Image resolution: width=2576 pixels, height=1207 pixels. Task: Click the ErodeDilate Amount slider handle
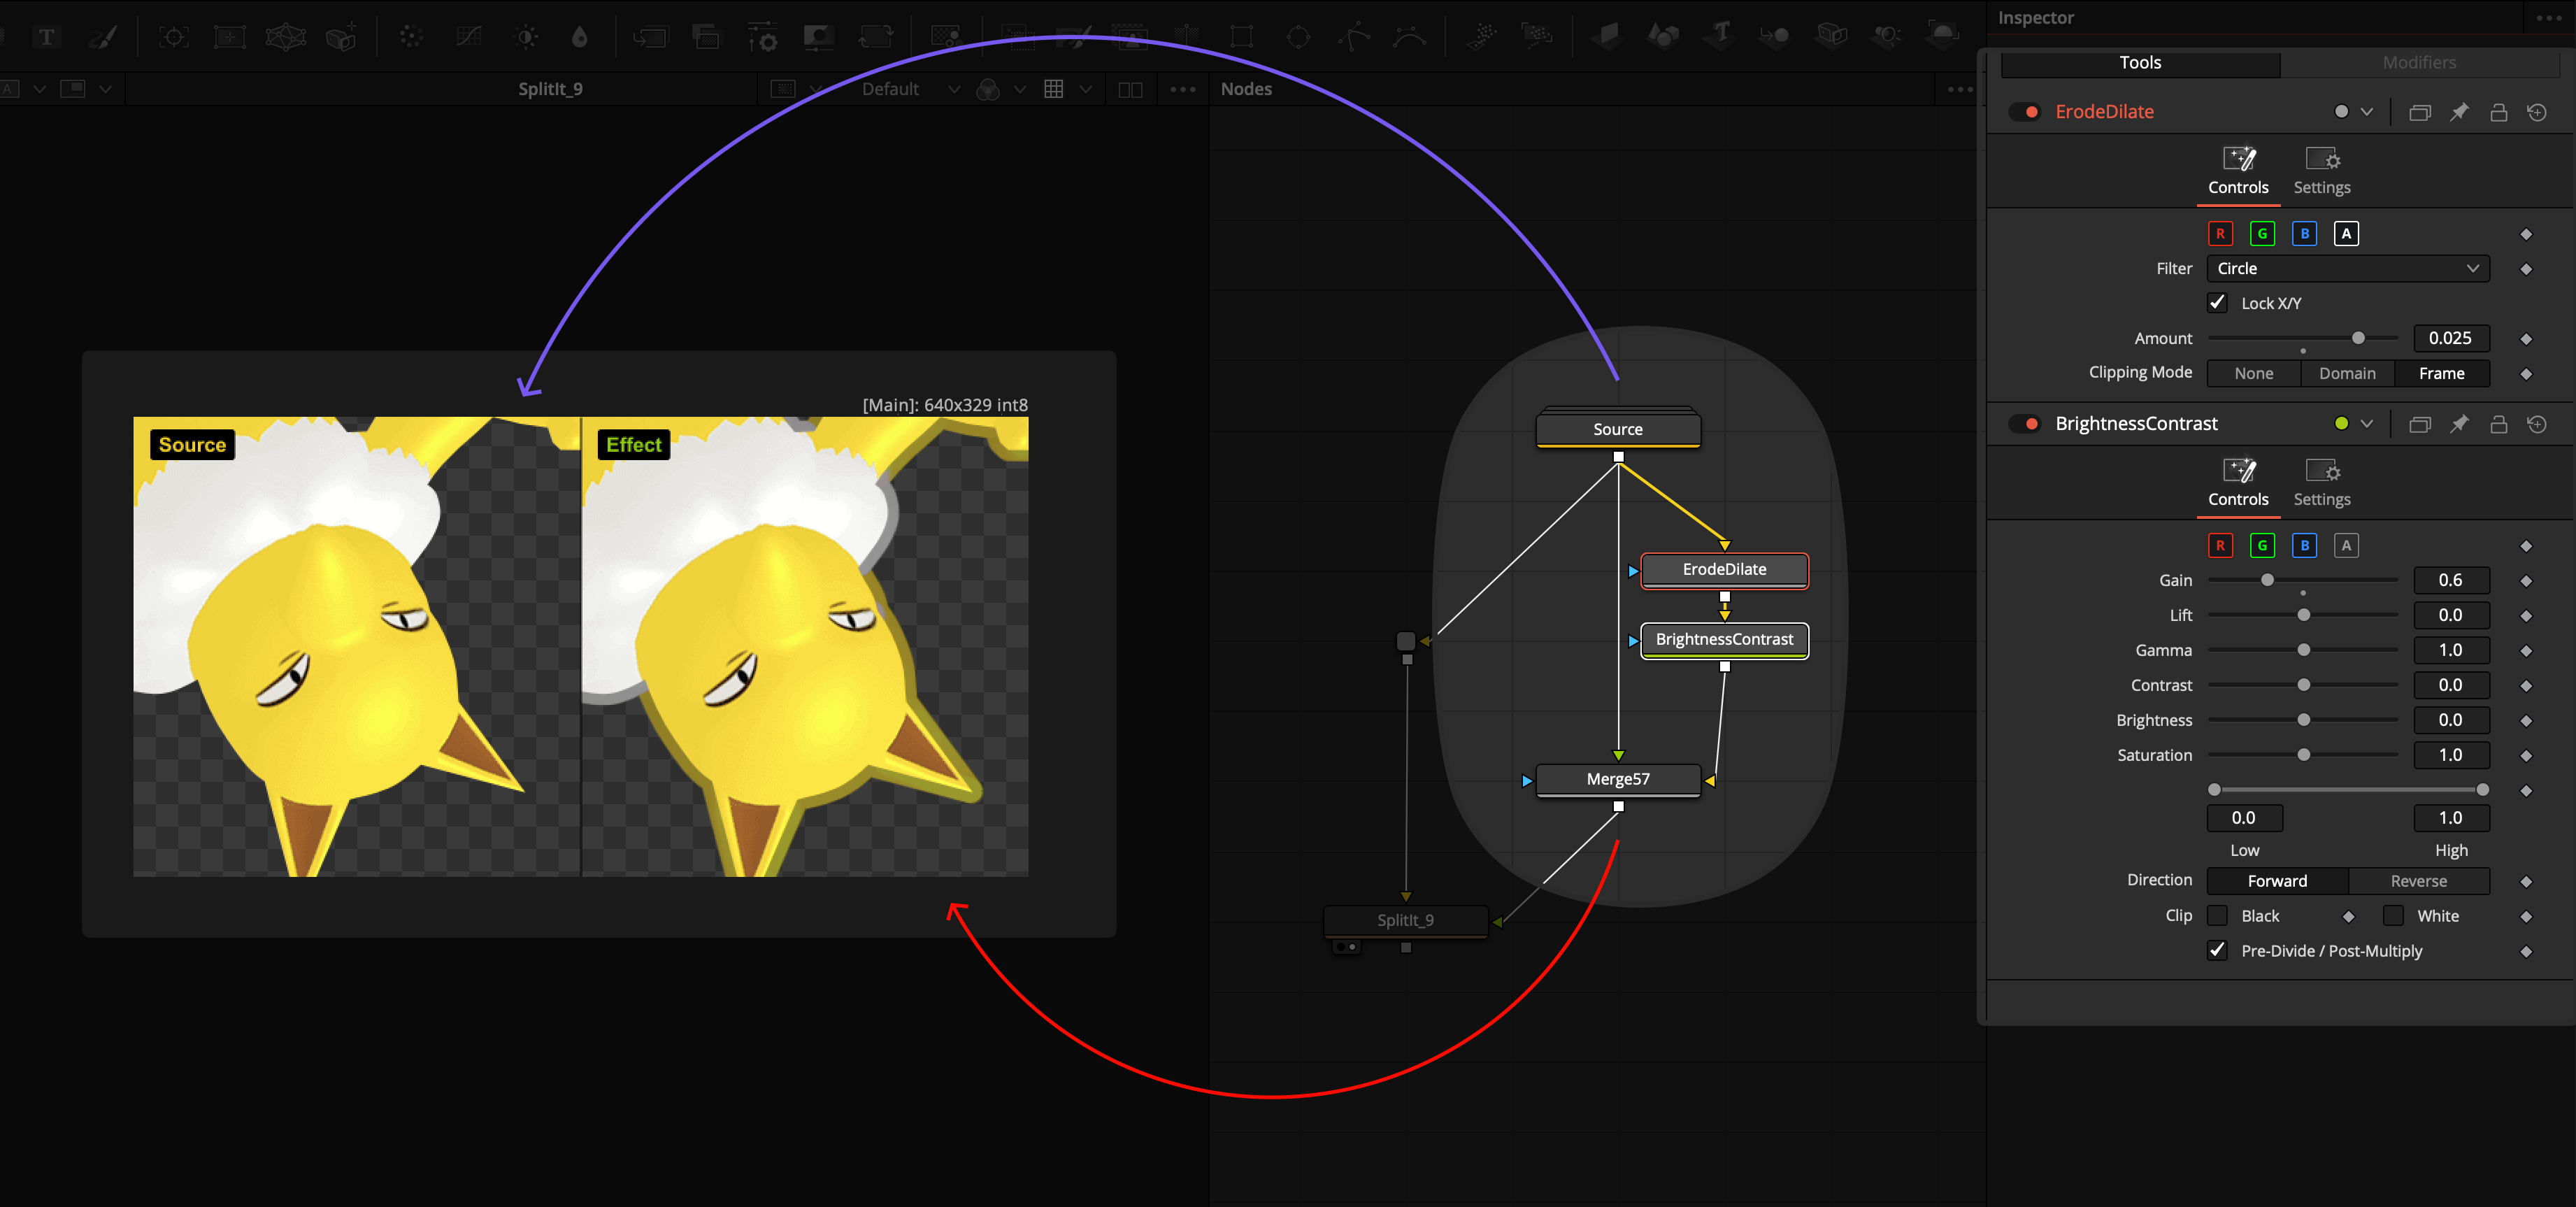pos(2358,338)
